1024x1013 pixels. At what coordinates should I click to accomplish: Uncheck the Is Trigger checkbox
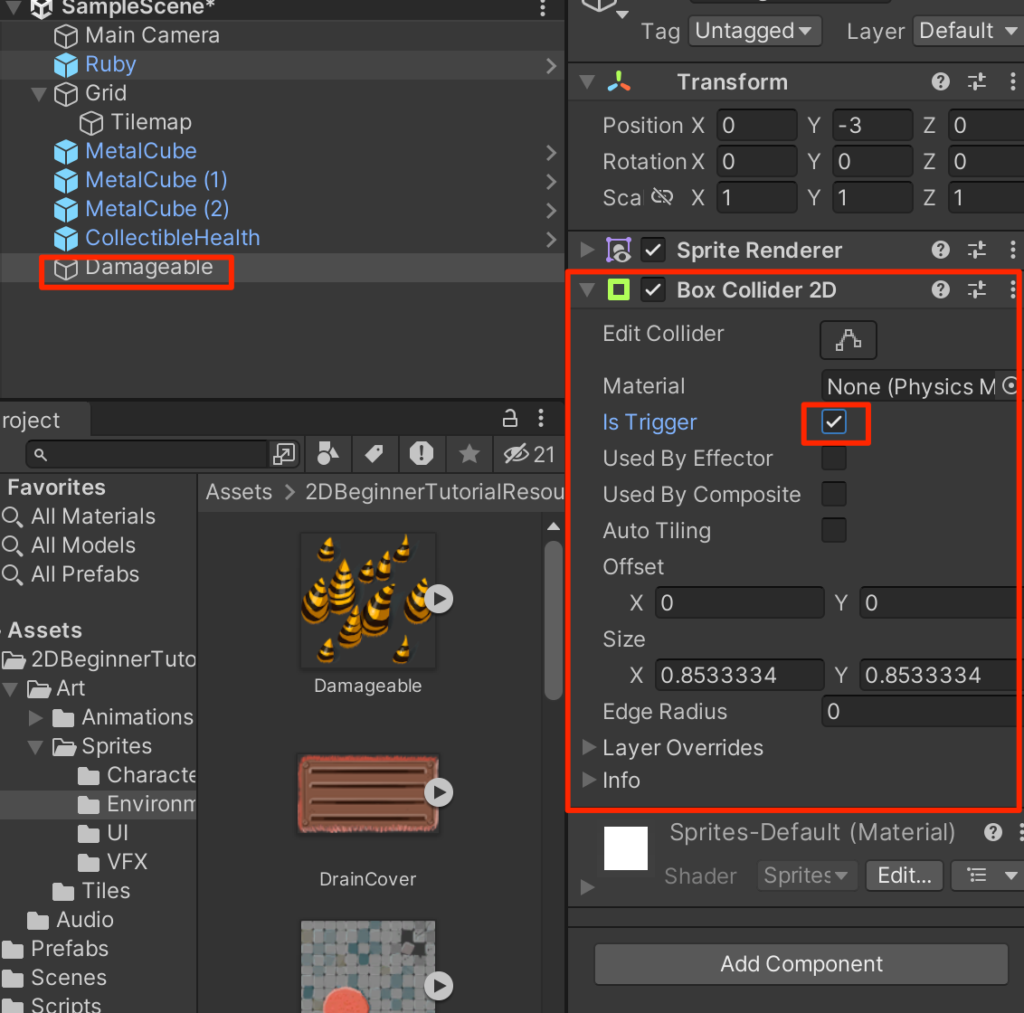834,422
